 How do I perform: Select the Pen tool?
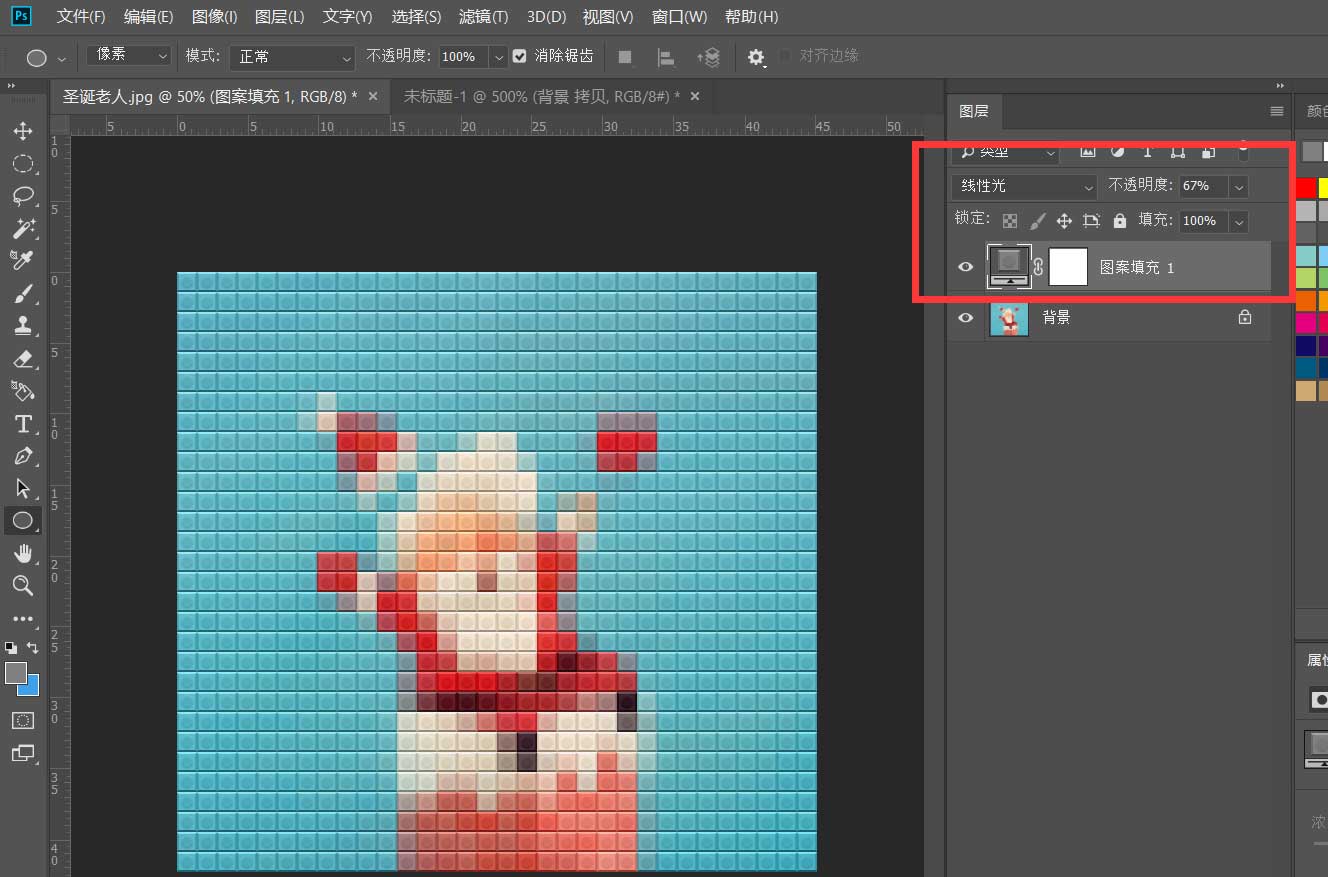pyautogui.click(x=23, y=456)
